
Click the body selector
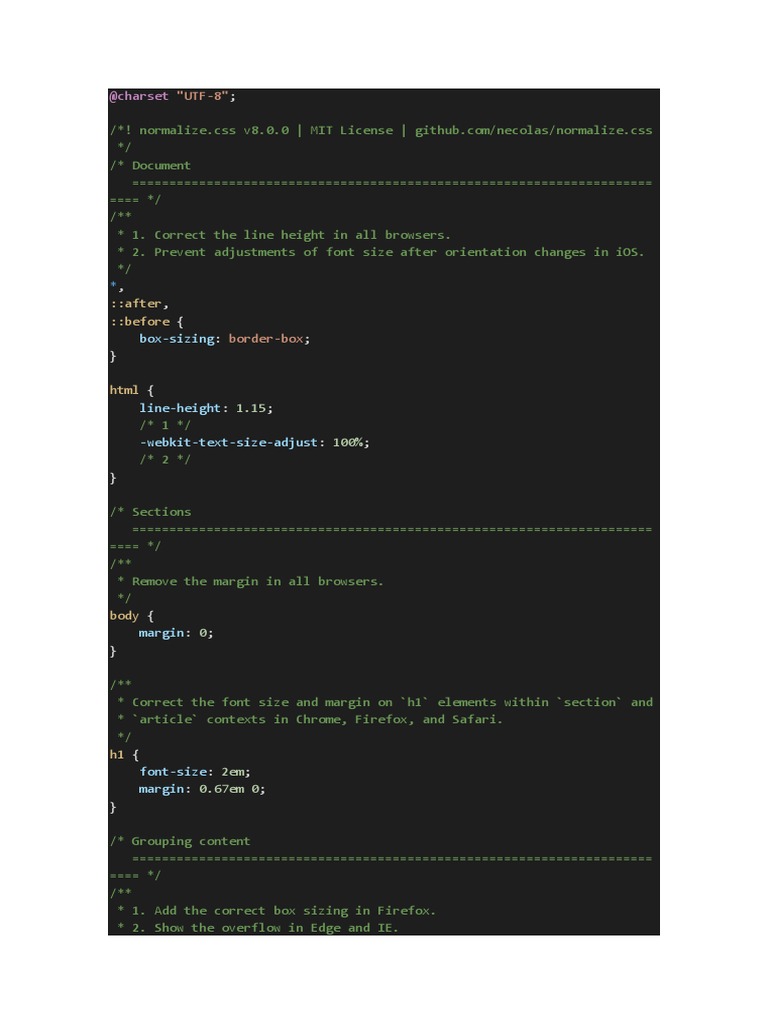[x=124, y=616]
